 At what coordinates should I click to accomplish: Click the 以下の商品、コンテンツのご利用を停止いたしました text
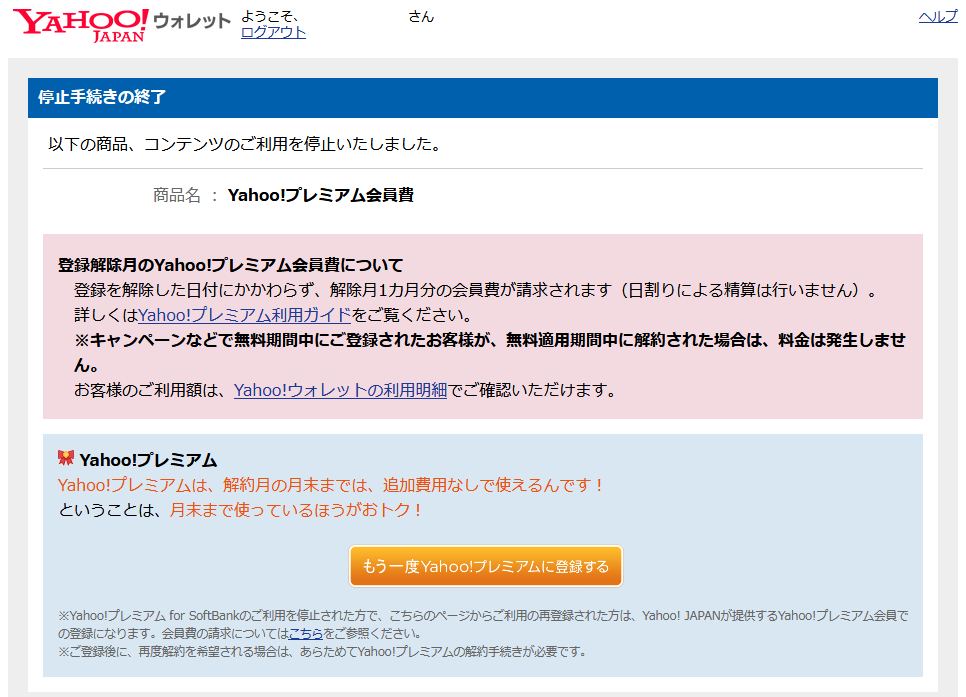(245, 144)
